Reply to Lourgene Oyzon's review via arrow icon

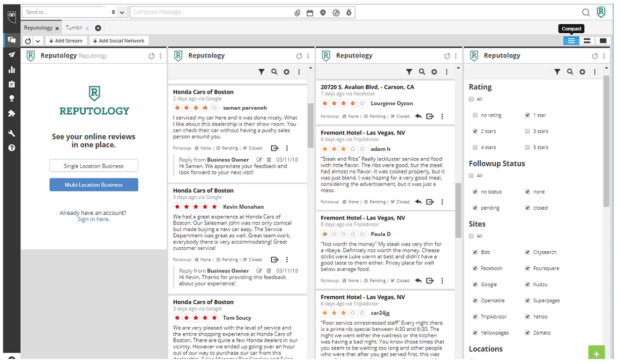[x=418, y=116]
